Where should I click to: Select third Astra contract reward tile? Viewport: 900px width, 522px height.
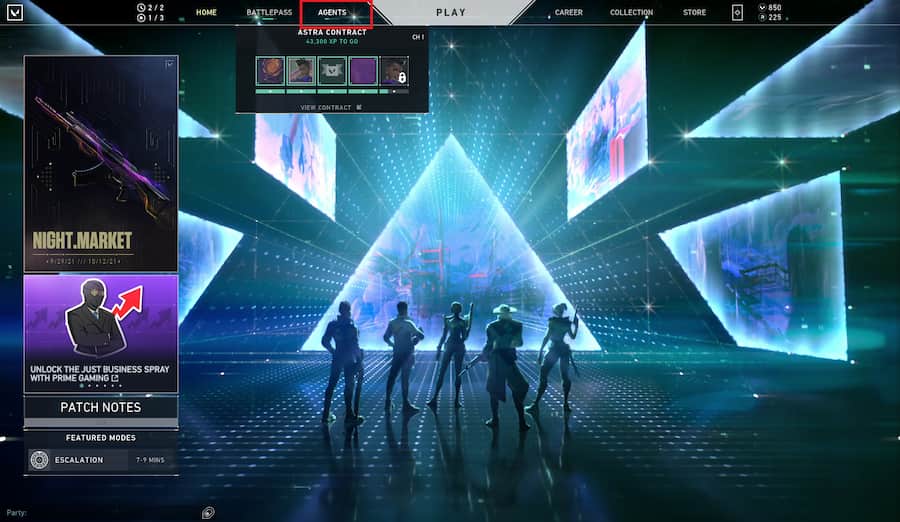click(x=332, y=71)
